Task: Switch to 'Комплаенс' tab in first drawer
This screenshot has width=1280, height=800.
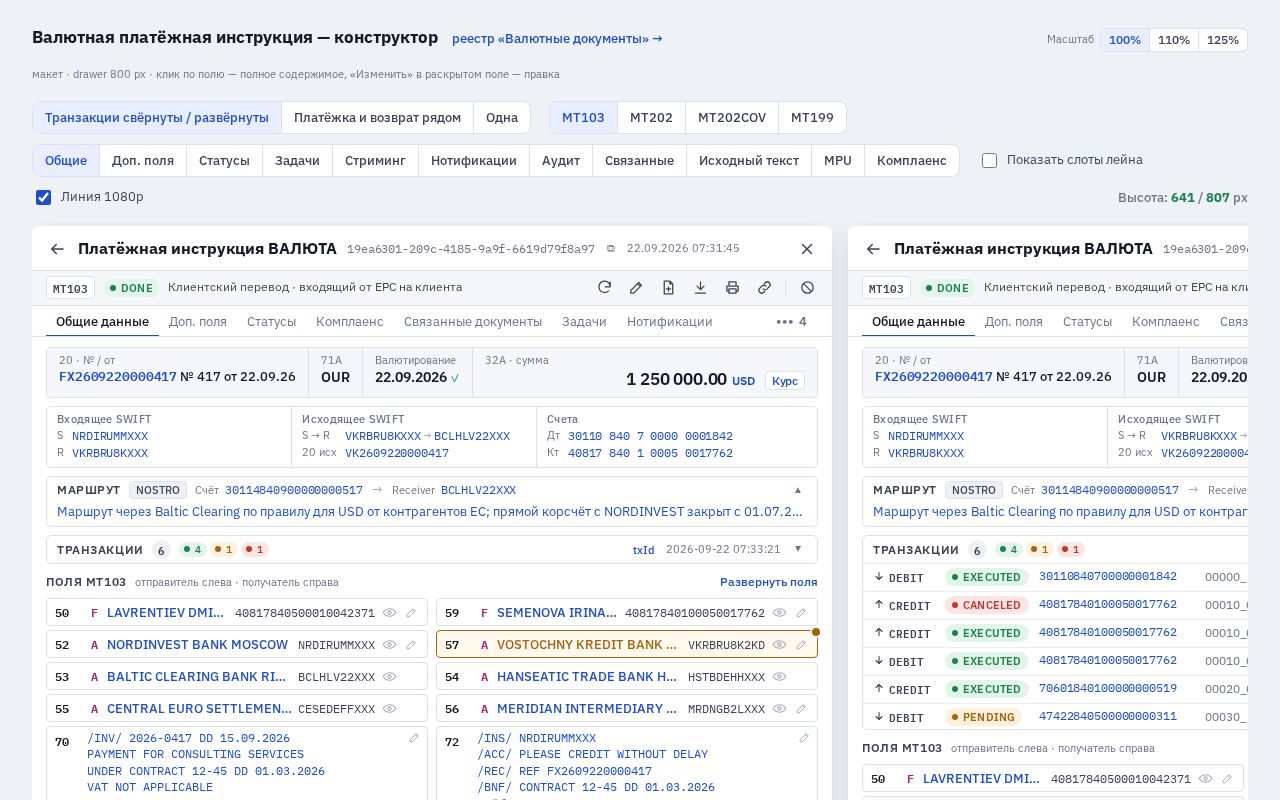Action: click(350, 322)
